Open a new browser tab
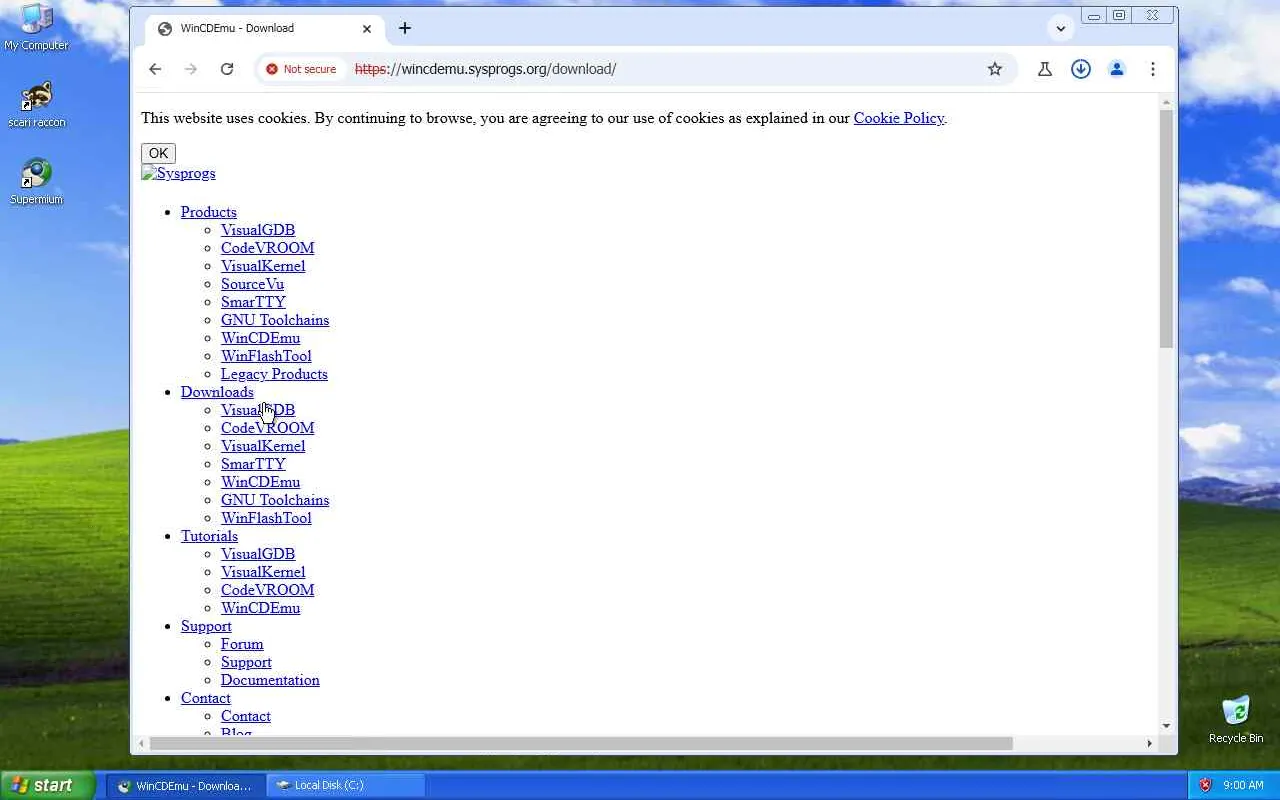1280x800 pixels. (x=405, y=28)
